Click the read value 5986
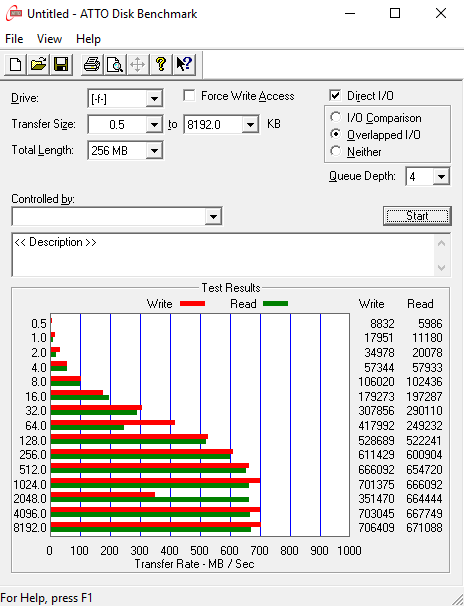Screen dimensions: 464x606 (430, 324)
